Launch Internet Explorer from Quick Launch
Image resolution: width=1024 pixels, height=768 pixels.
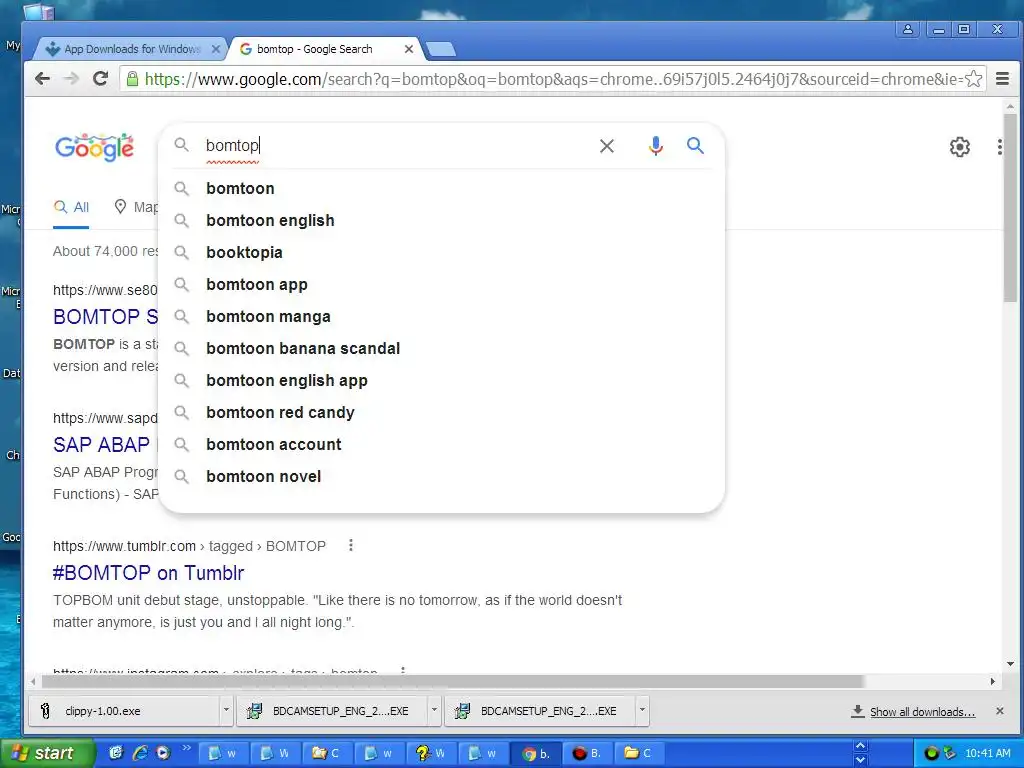pos(140,753)
